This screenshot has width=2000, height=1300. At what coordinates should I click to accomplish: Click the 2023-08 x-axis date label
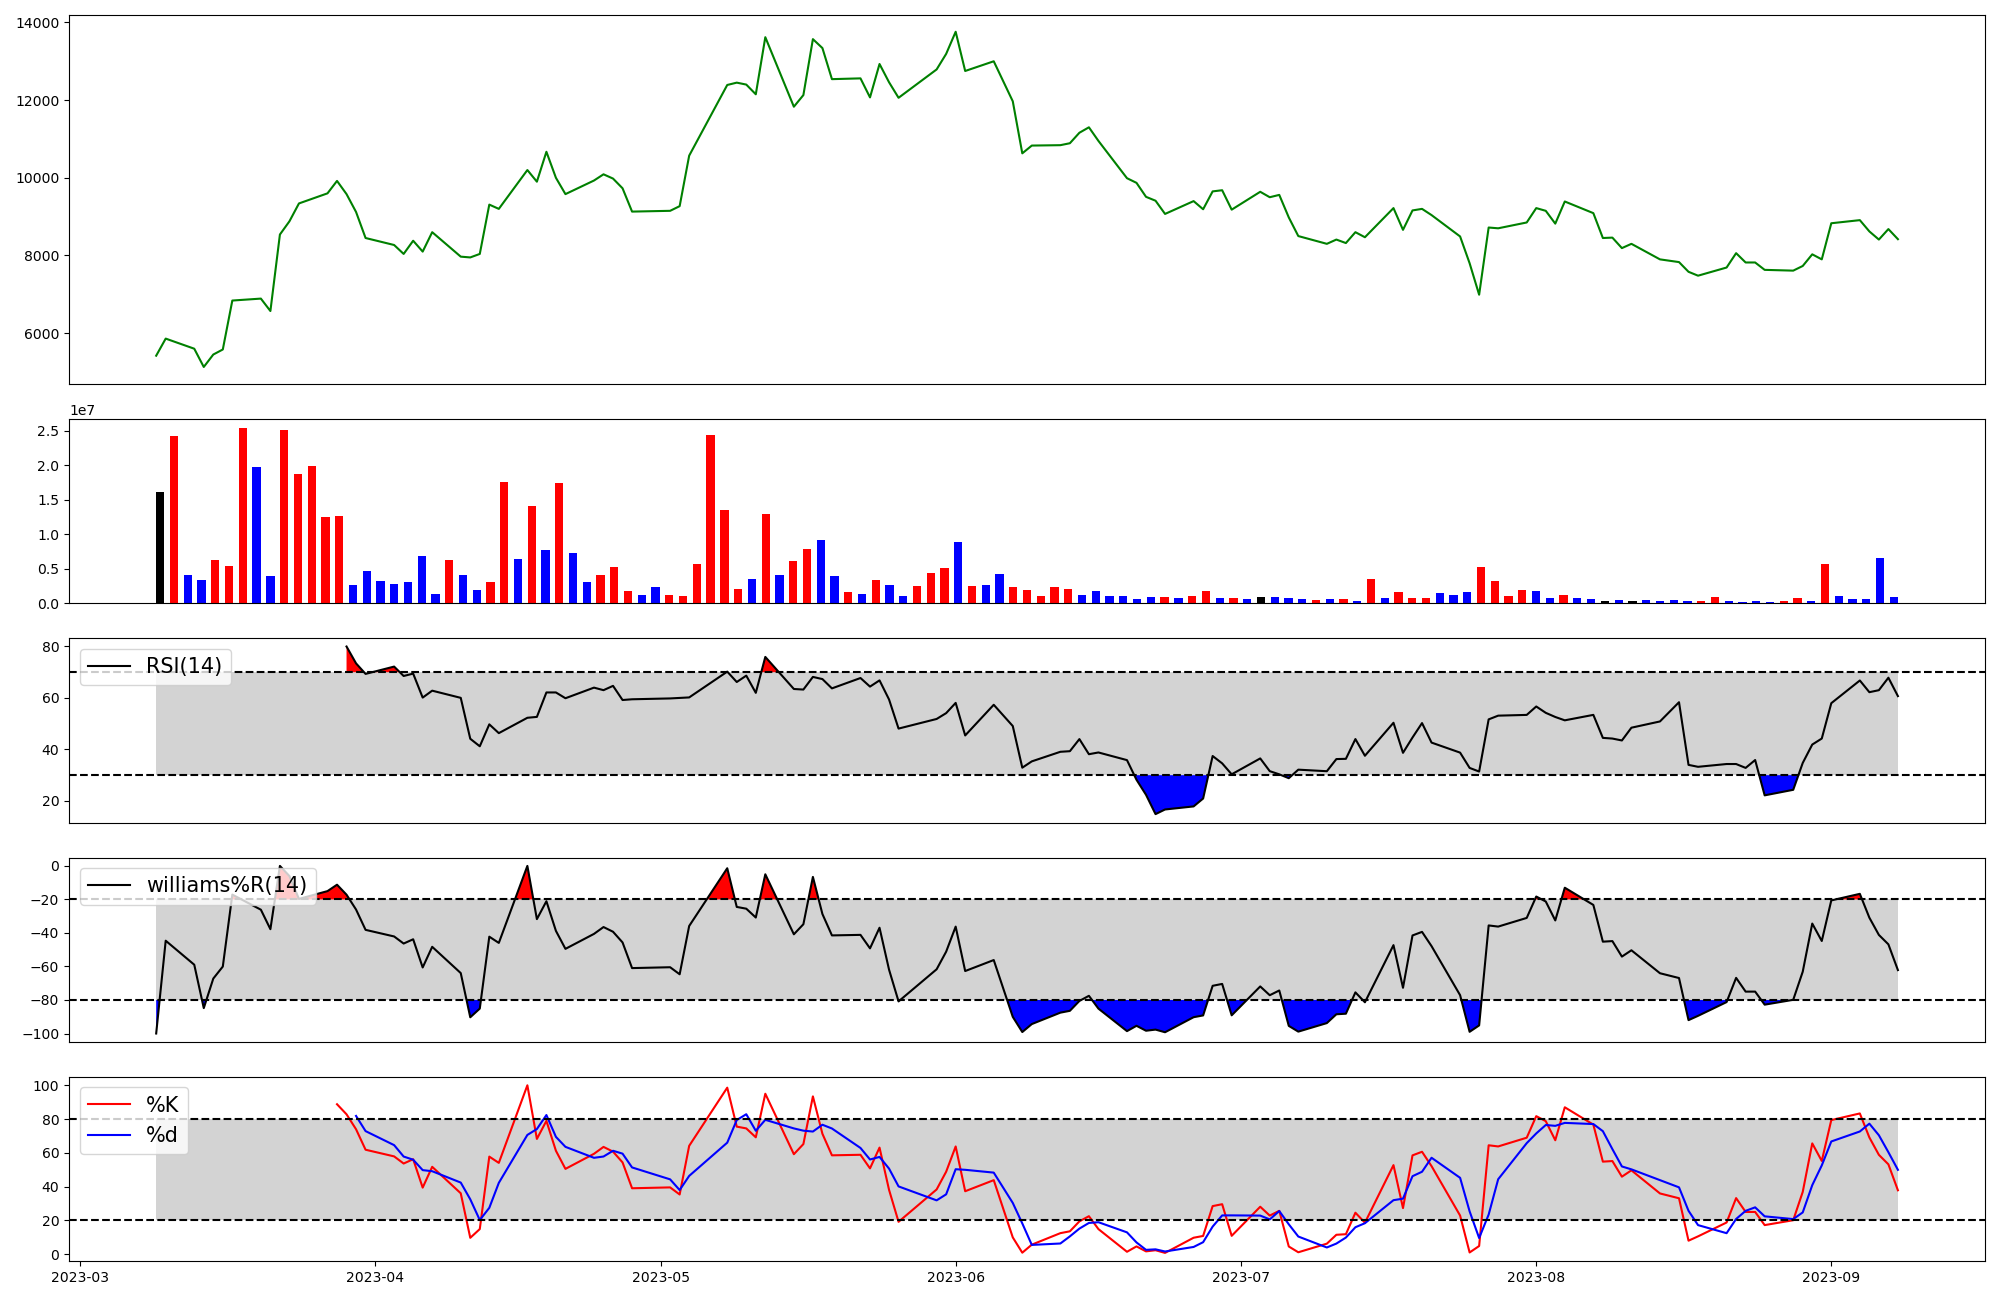click(1536, 1276)
